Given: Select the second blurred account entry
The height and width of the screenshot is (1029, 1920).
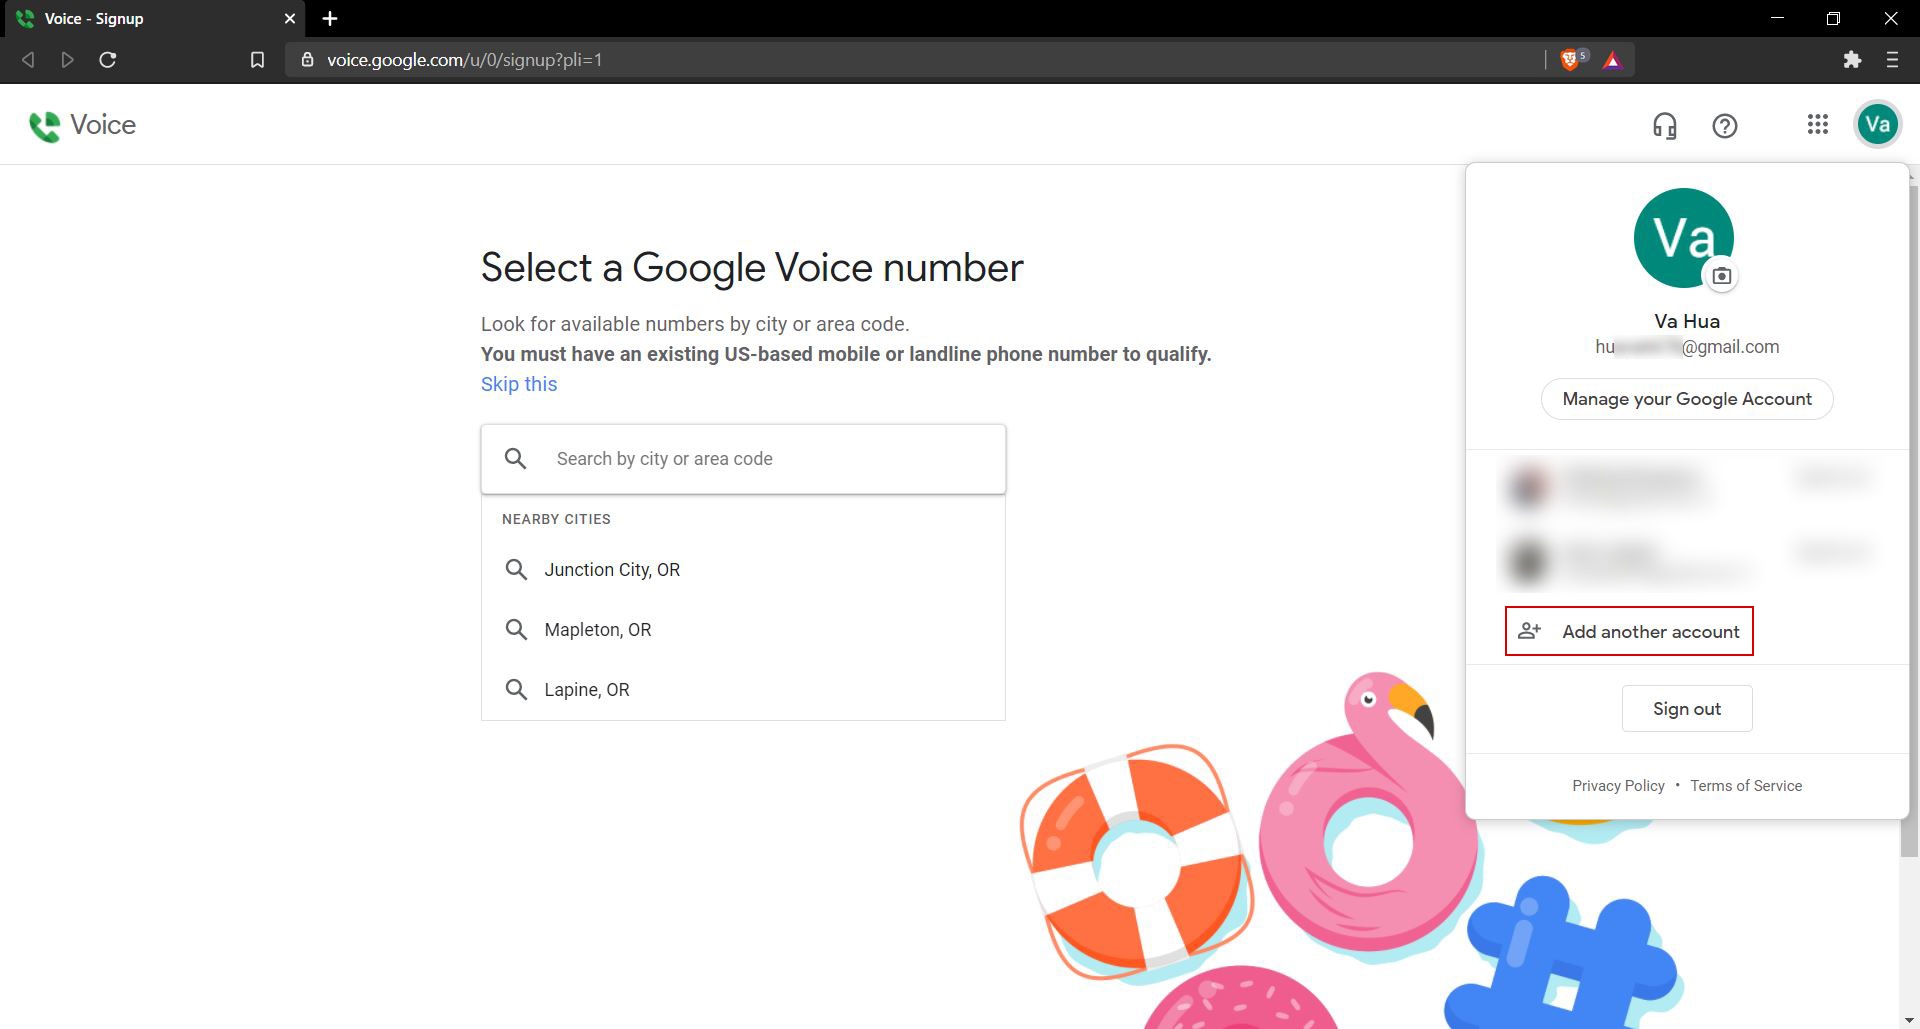Looking at the screenshot, I should (1687, 560).
